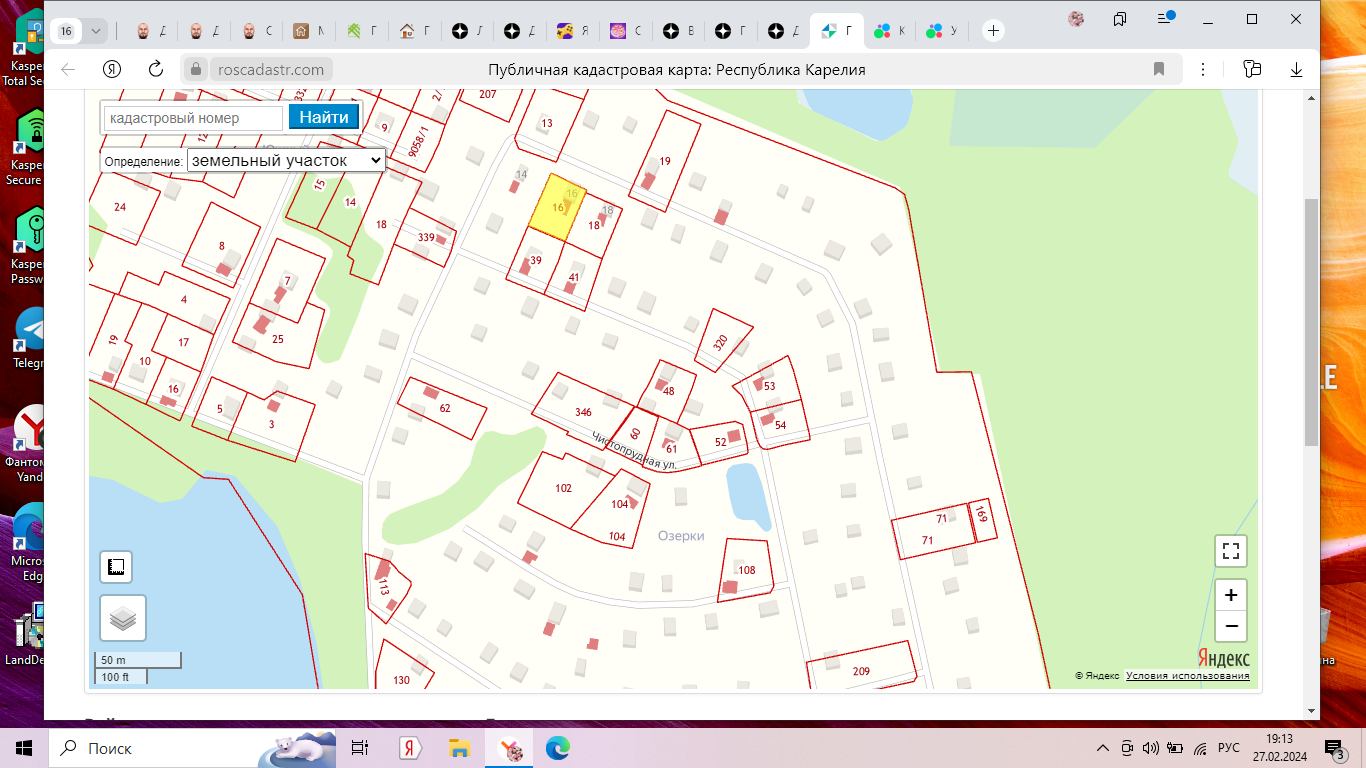Click the ruler measurement tool on map

[x=116, y=567]
